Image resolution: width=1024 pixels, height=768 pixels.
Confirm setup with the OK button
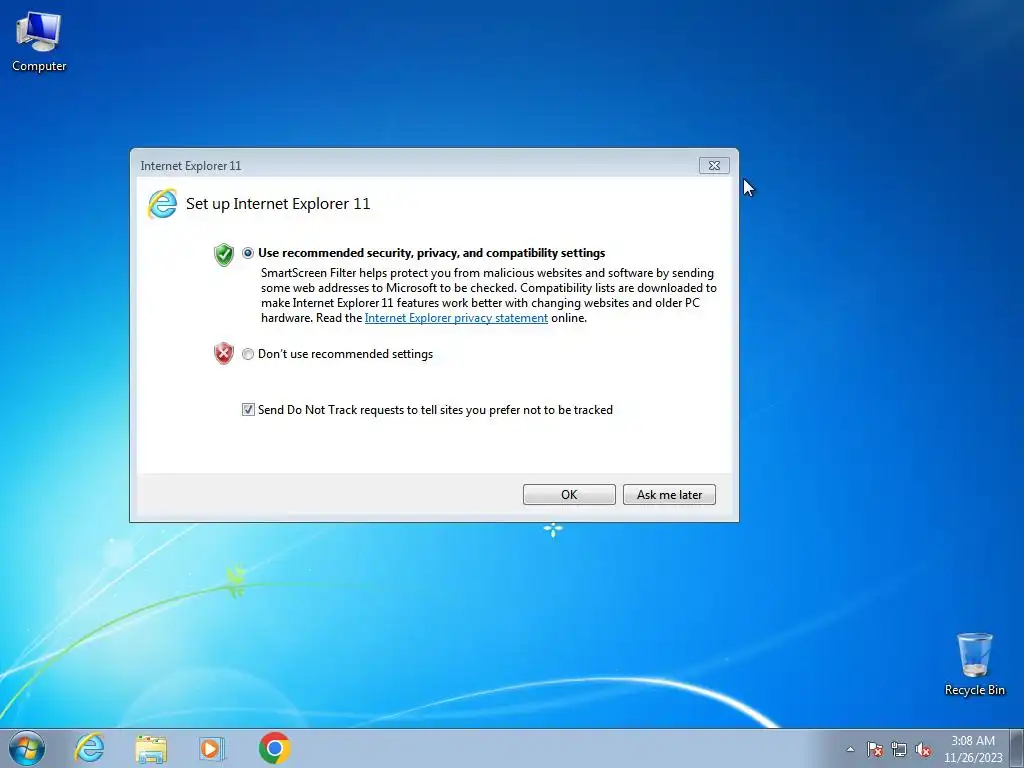click(569, 494)
